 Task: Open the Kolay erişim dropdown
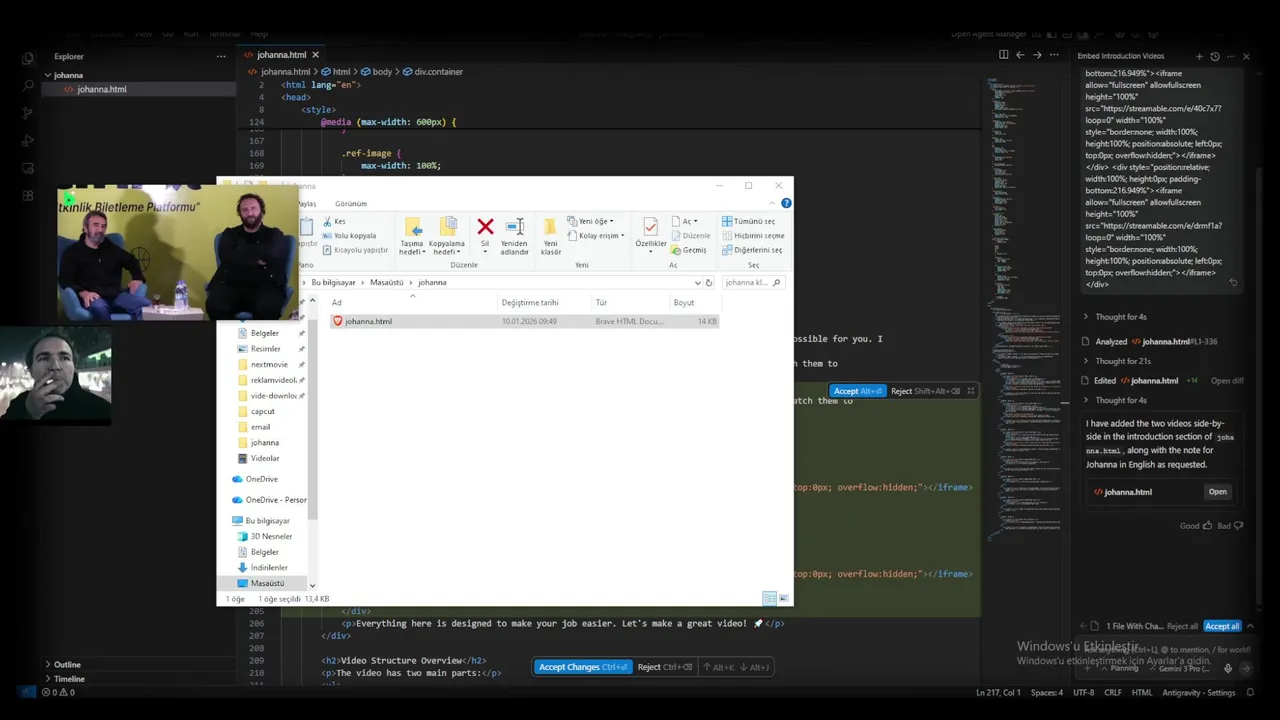click(595, 236)
